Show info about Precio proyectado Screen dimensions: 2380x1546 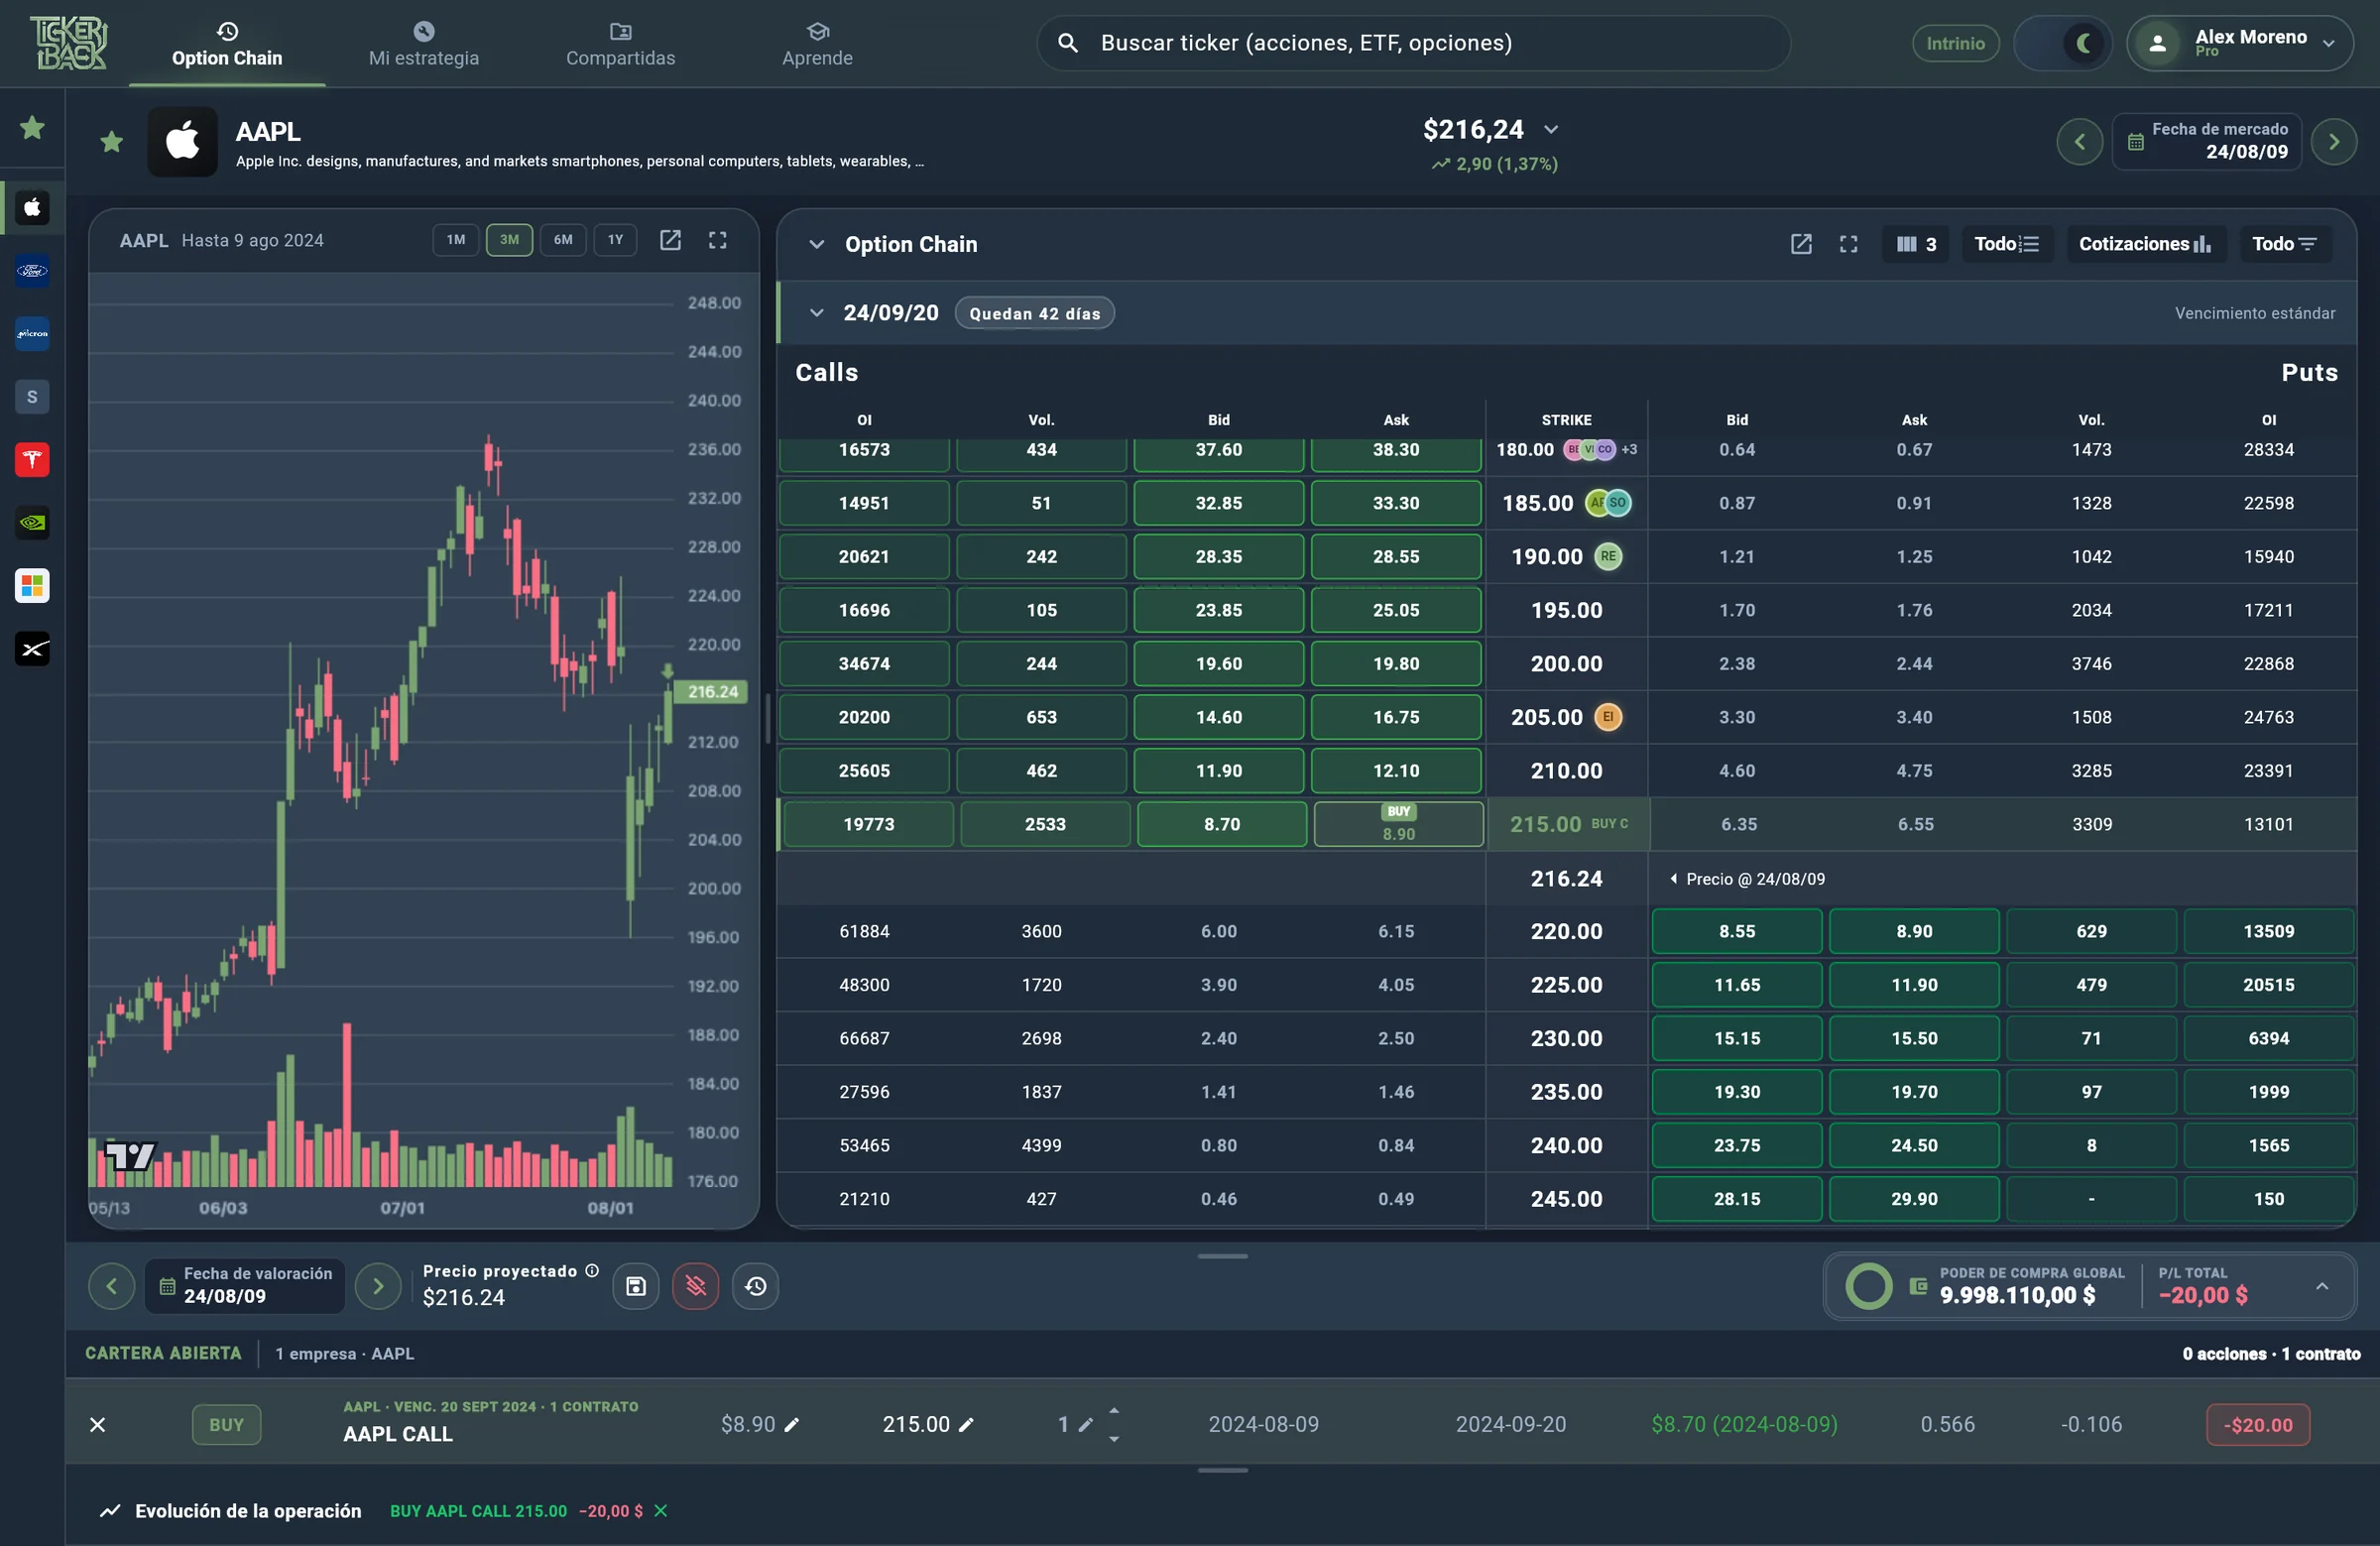(592, 1271)
